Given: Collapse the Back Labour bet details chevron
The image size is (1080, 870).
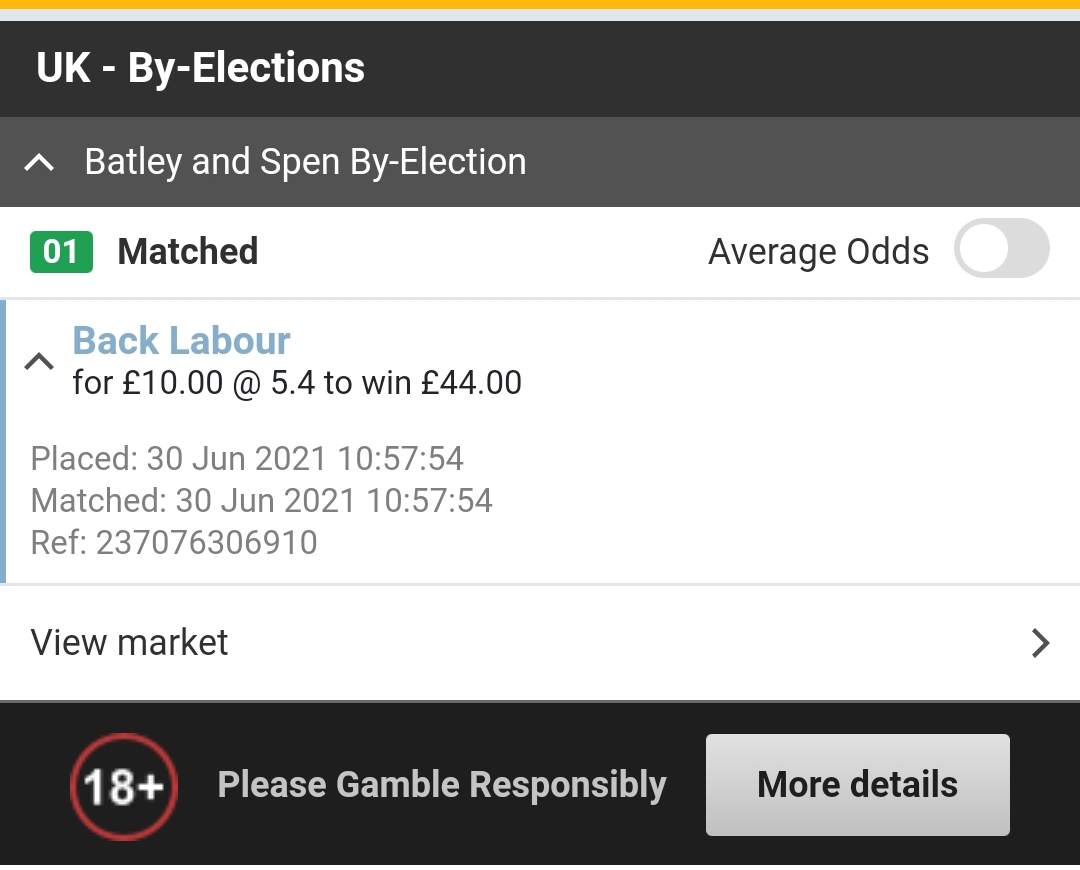Looking at the screenshot, I should (39, 361).
